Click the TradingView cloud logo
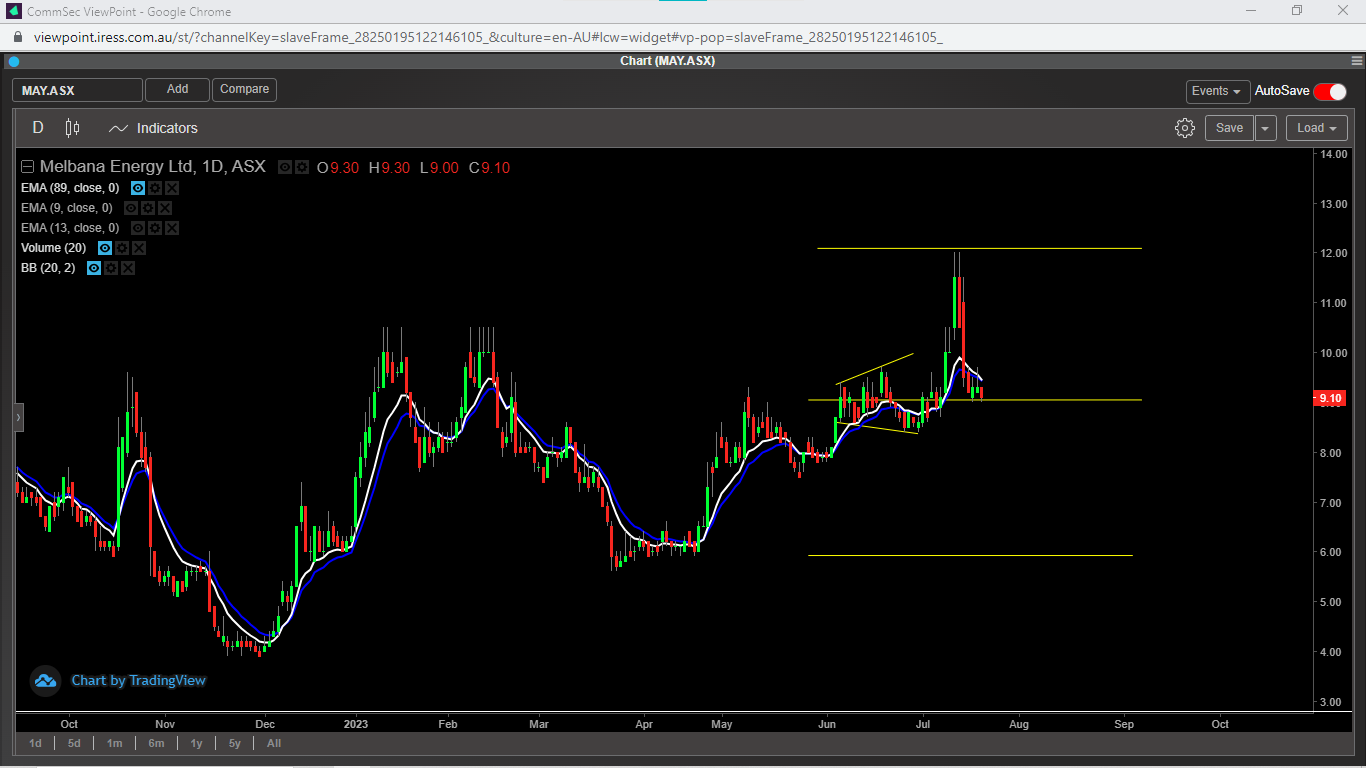 [45, 681]
